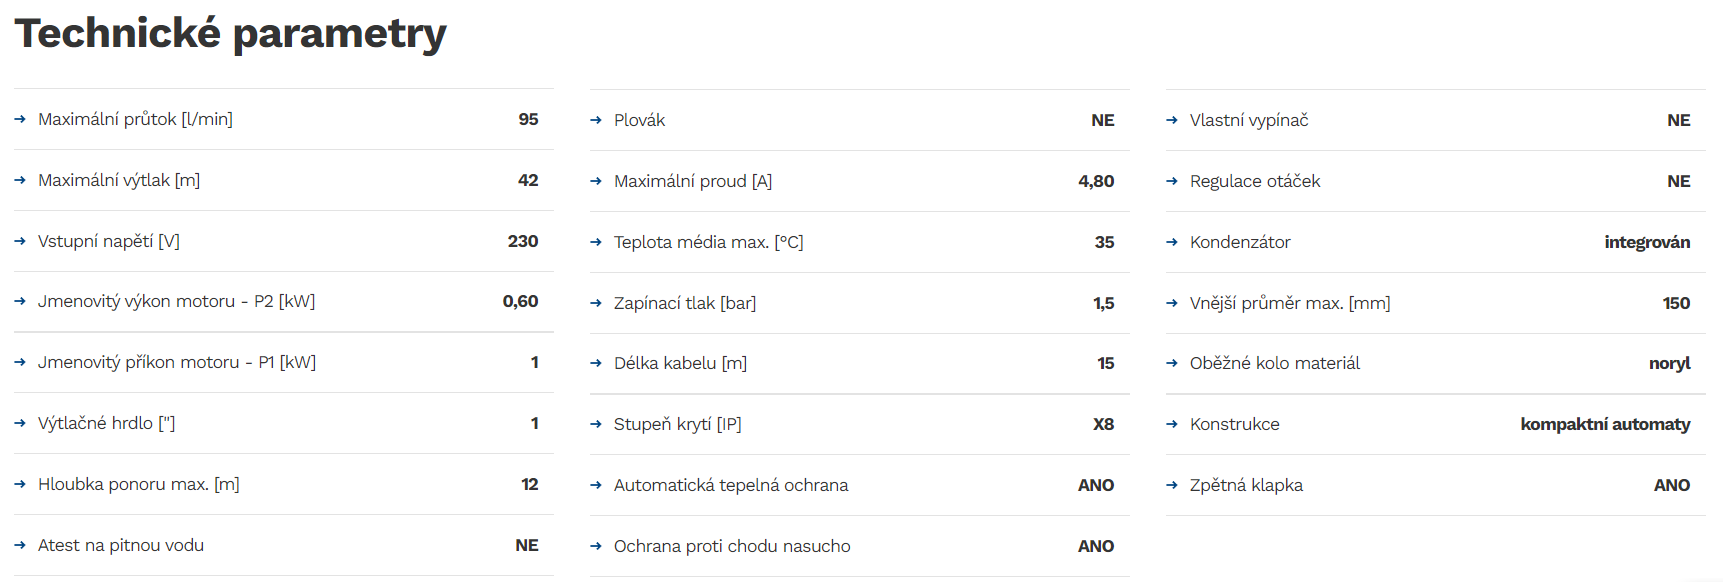Click the Technické parametry heading
Screen dimensions: 1723x582
coord(231,33)
